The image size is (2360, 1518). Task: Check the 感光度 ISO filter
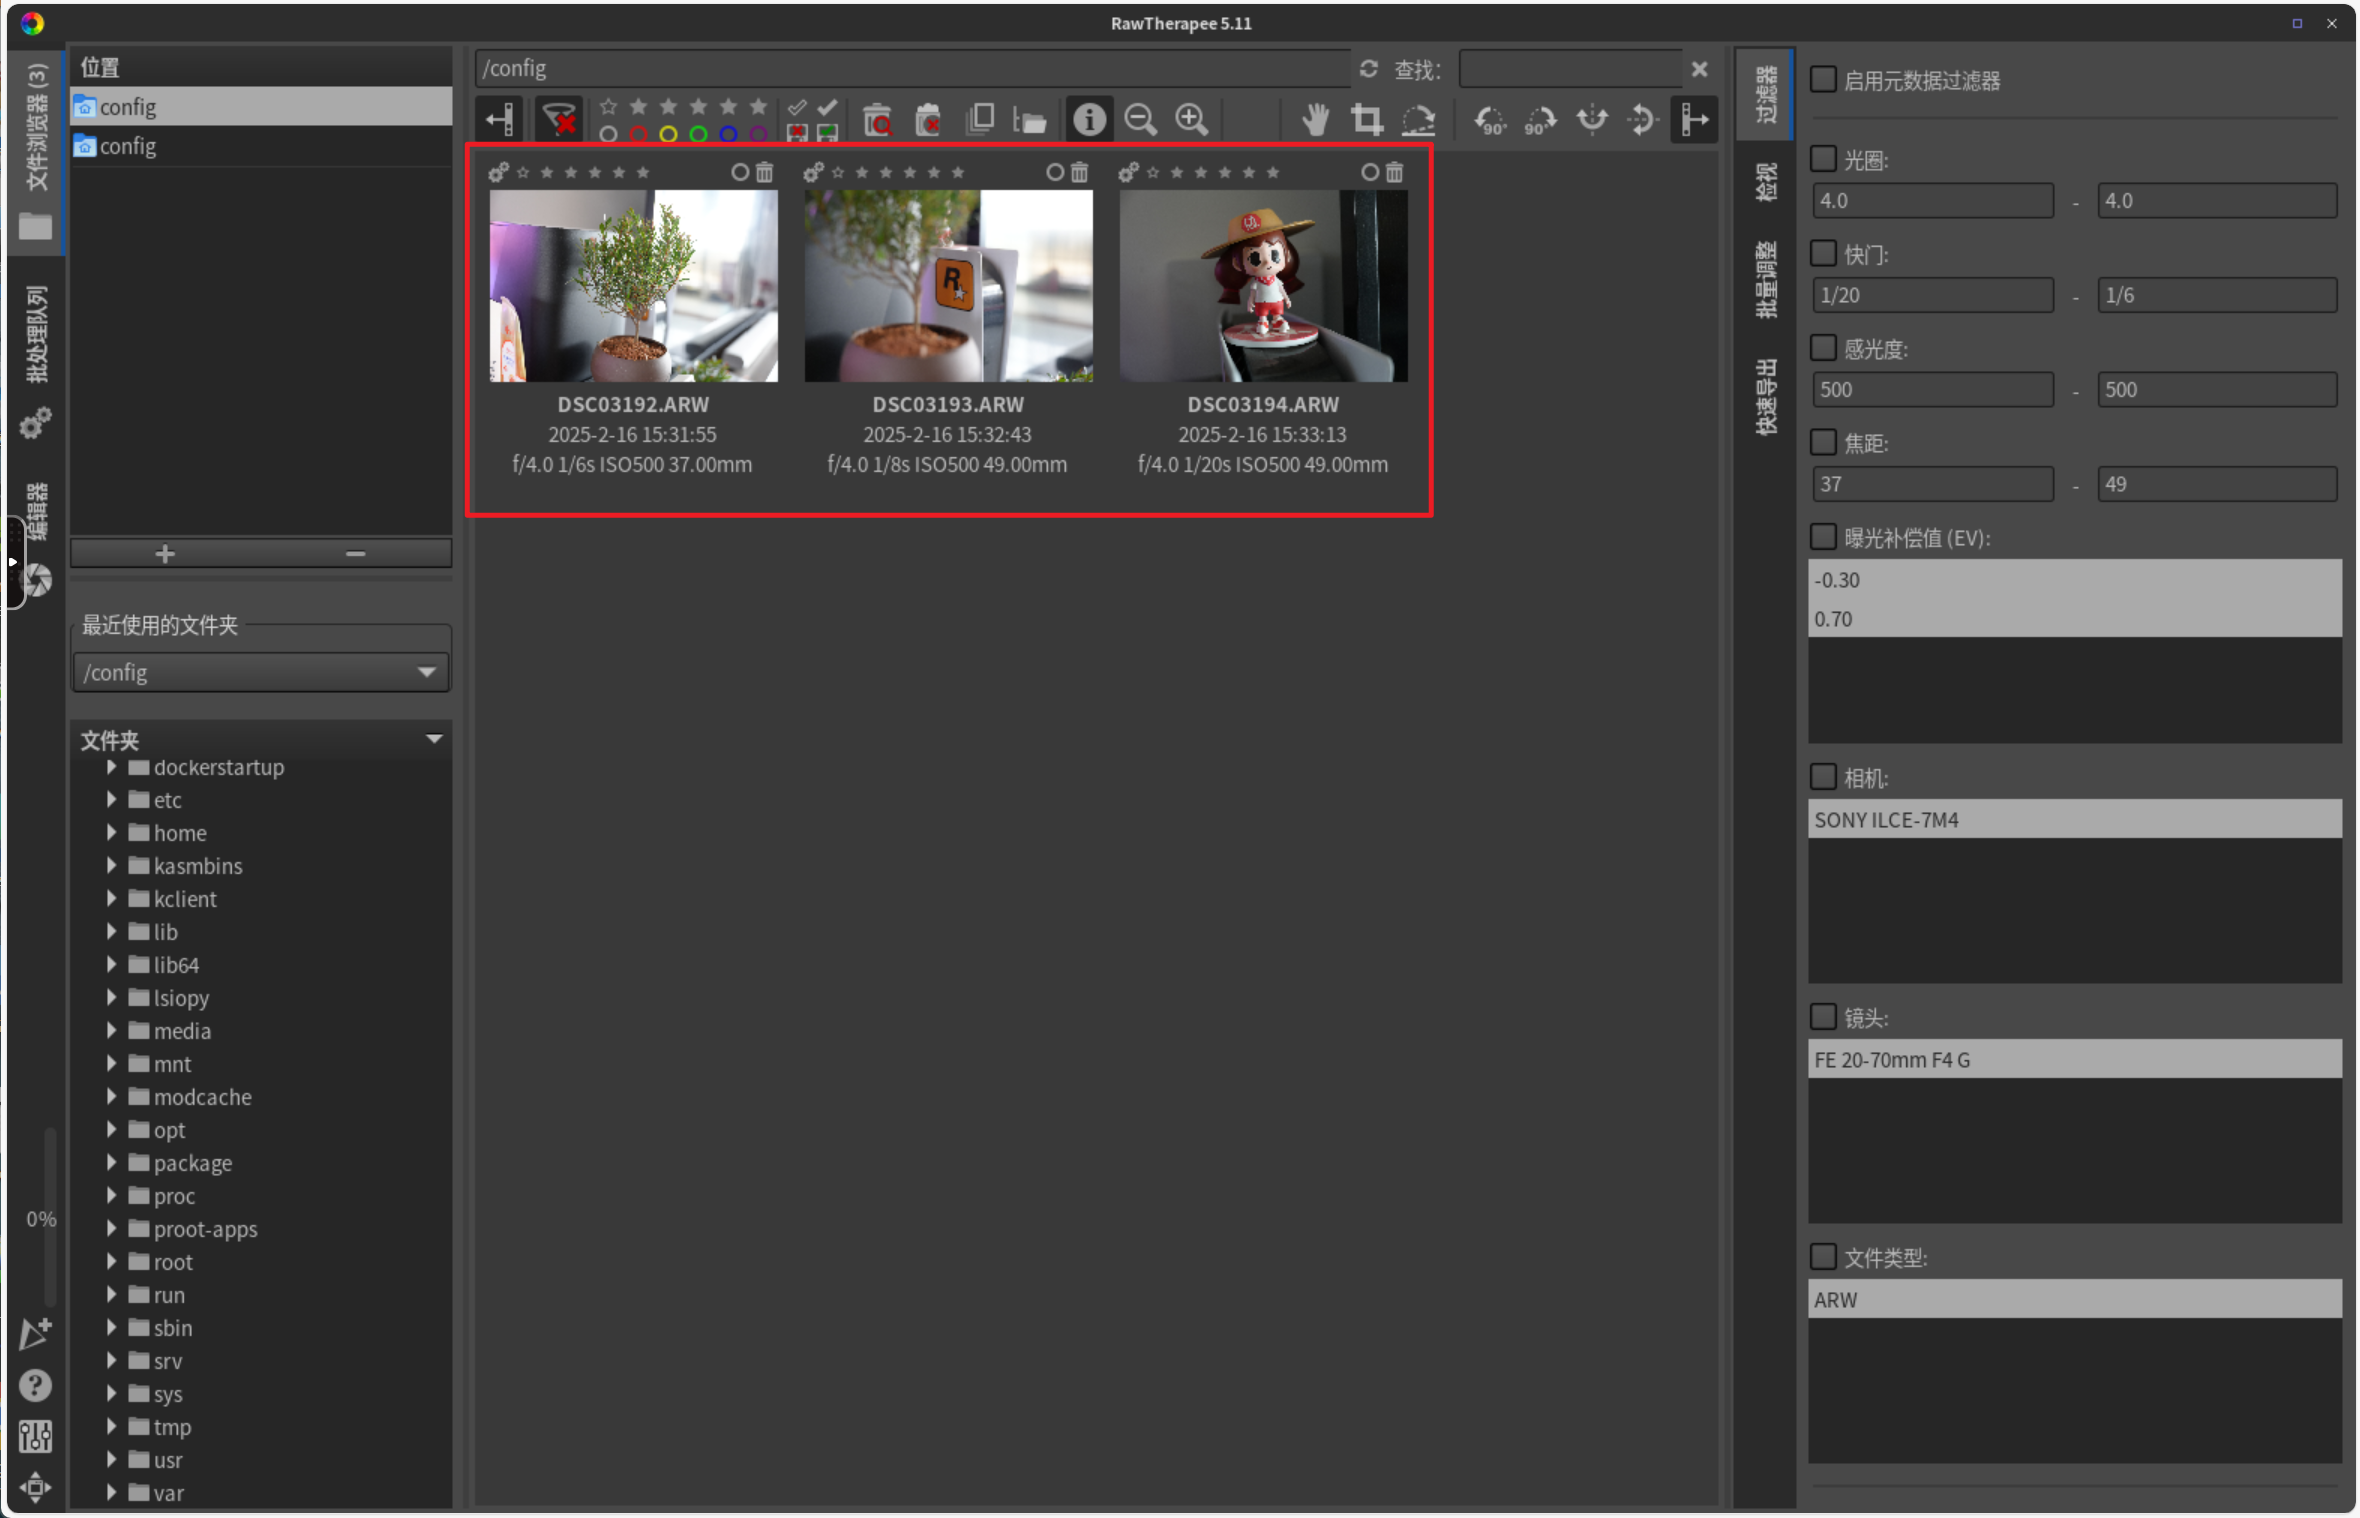1823,348
